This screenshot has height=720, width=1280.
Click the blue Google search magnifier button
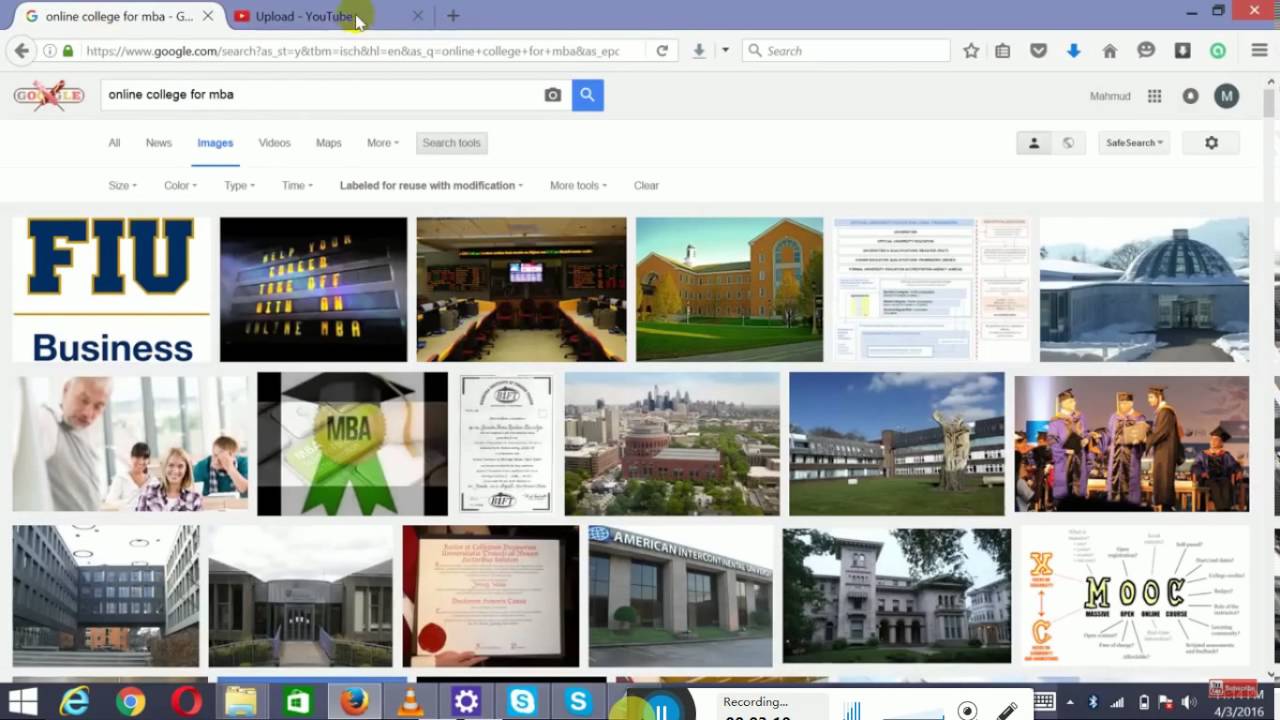coord(587,95)
